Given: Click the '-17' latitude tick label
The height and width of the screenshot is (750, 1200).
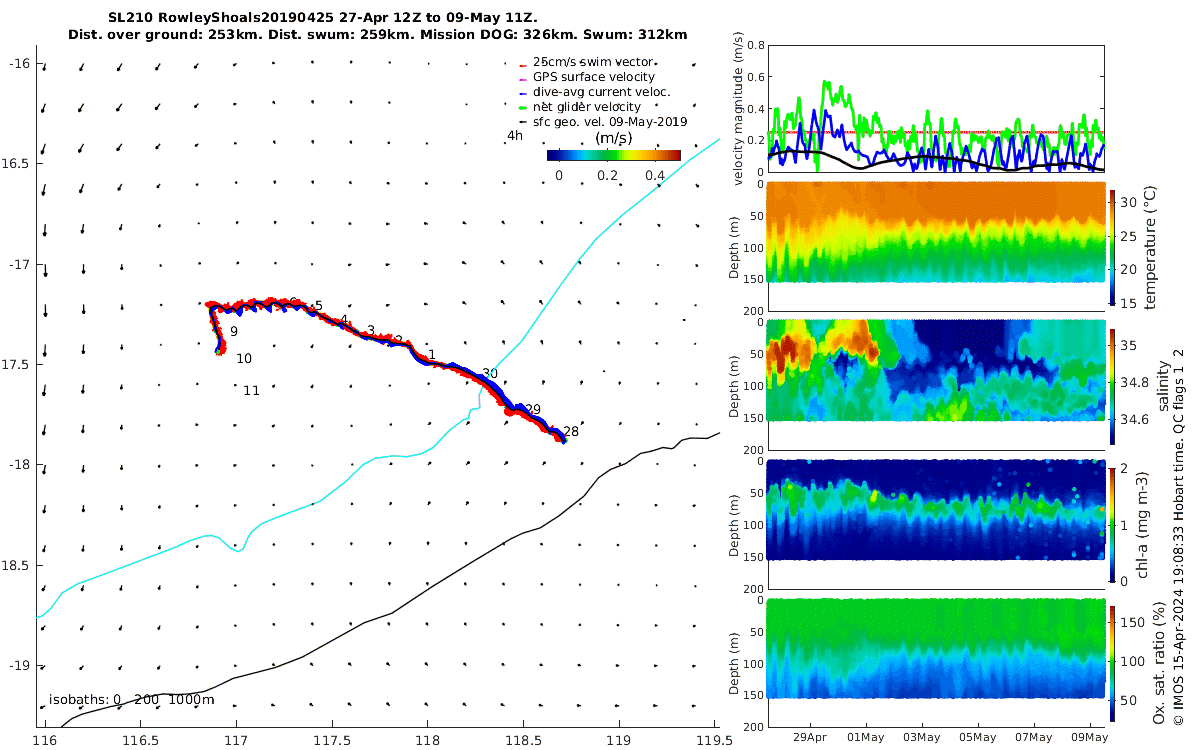Looking at the screenshot, I should (20, 265).
